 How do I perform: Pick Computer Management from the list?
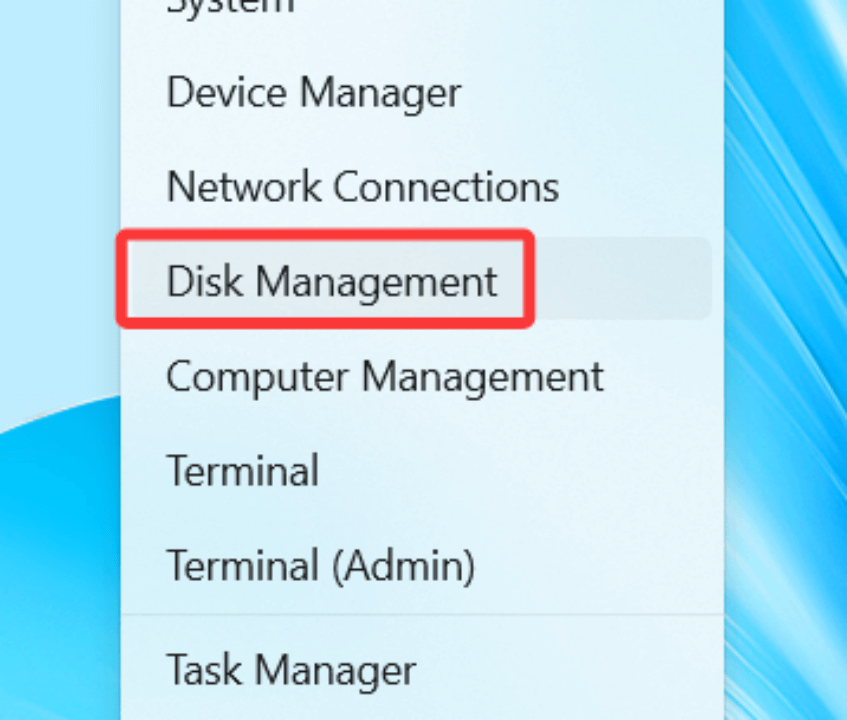tap(386, 377)
